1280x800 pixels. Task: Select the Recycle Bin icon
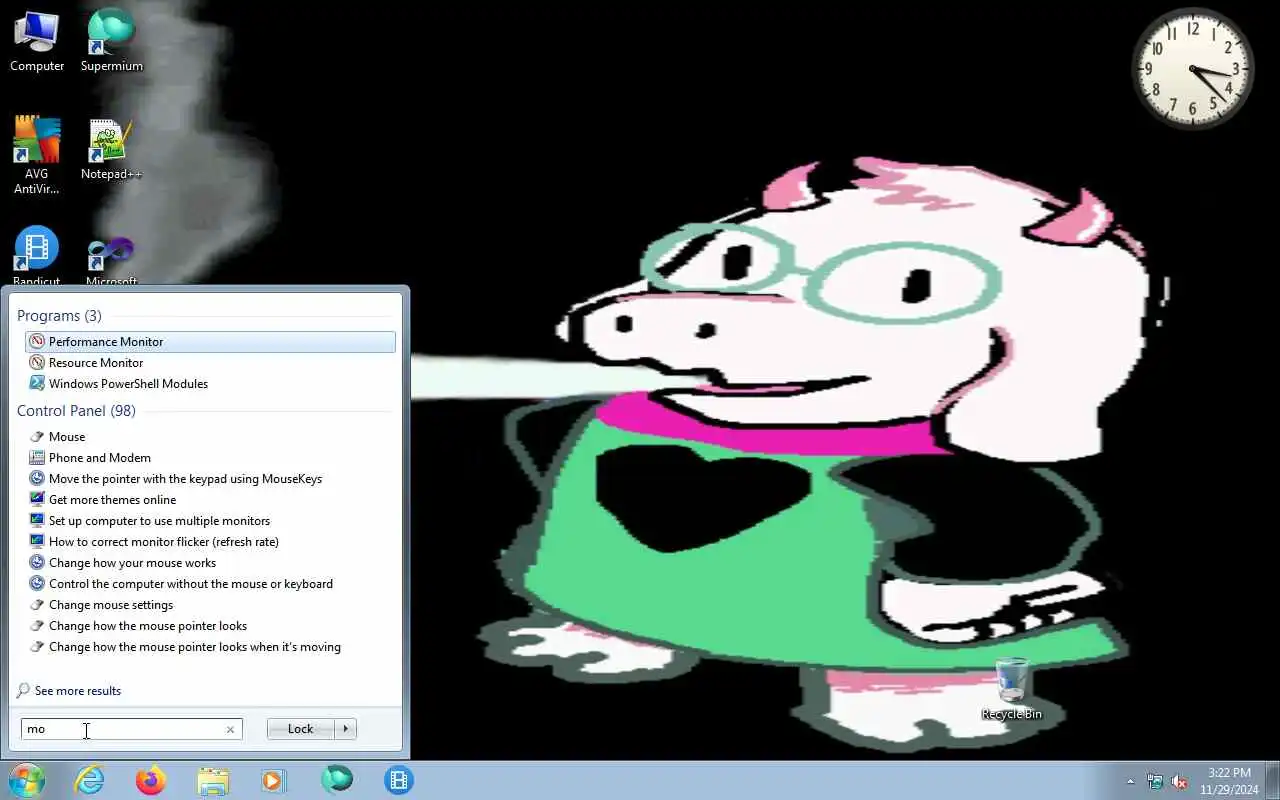point(1011,689)
